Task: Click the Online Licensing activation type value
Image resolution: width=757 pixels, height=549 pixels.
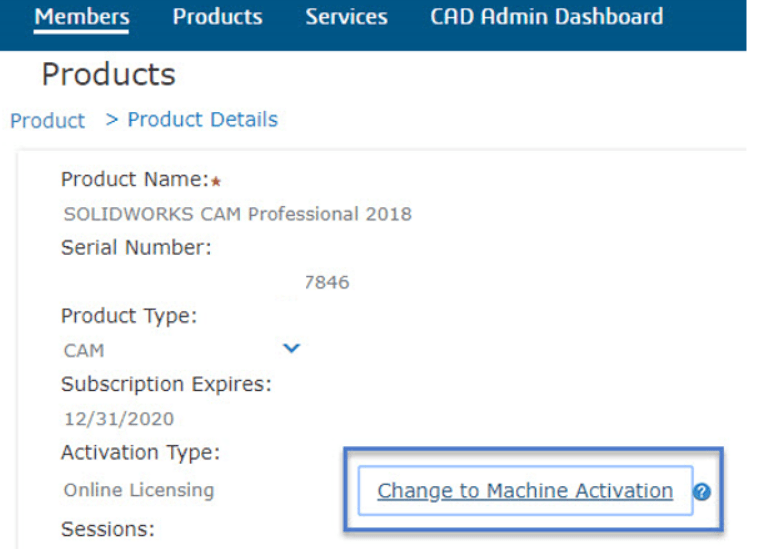Action: pos(139,490)
